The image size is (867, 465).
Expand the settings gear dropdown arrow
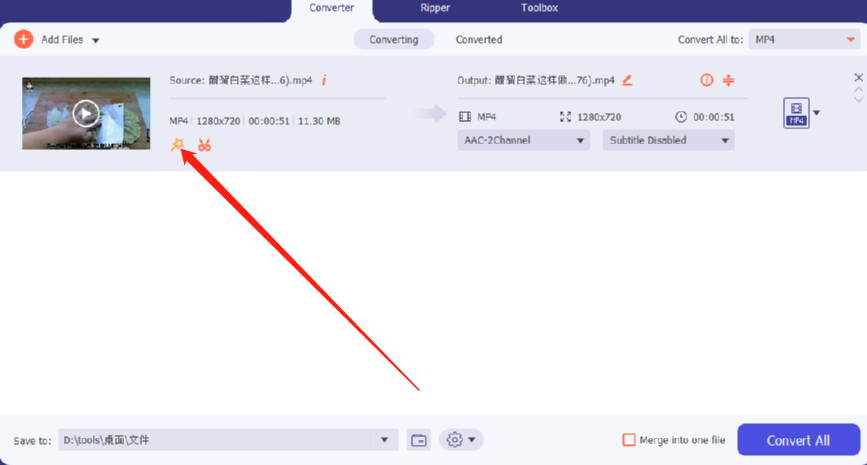(x=472, y=440)
